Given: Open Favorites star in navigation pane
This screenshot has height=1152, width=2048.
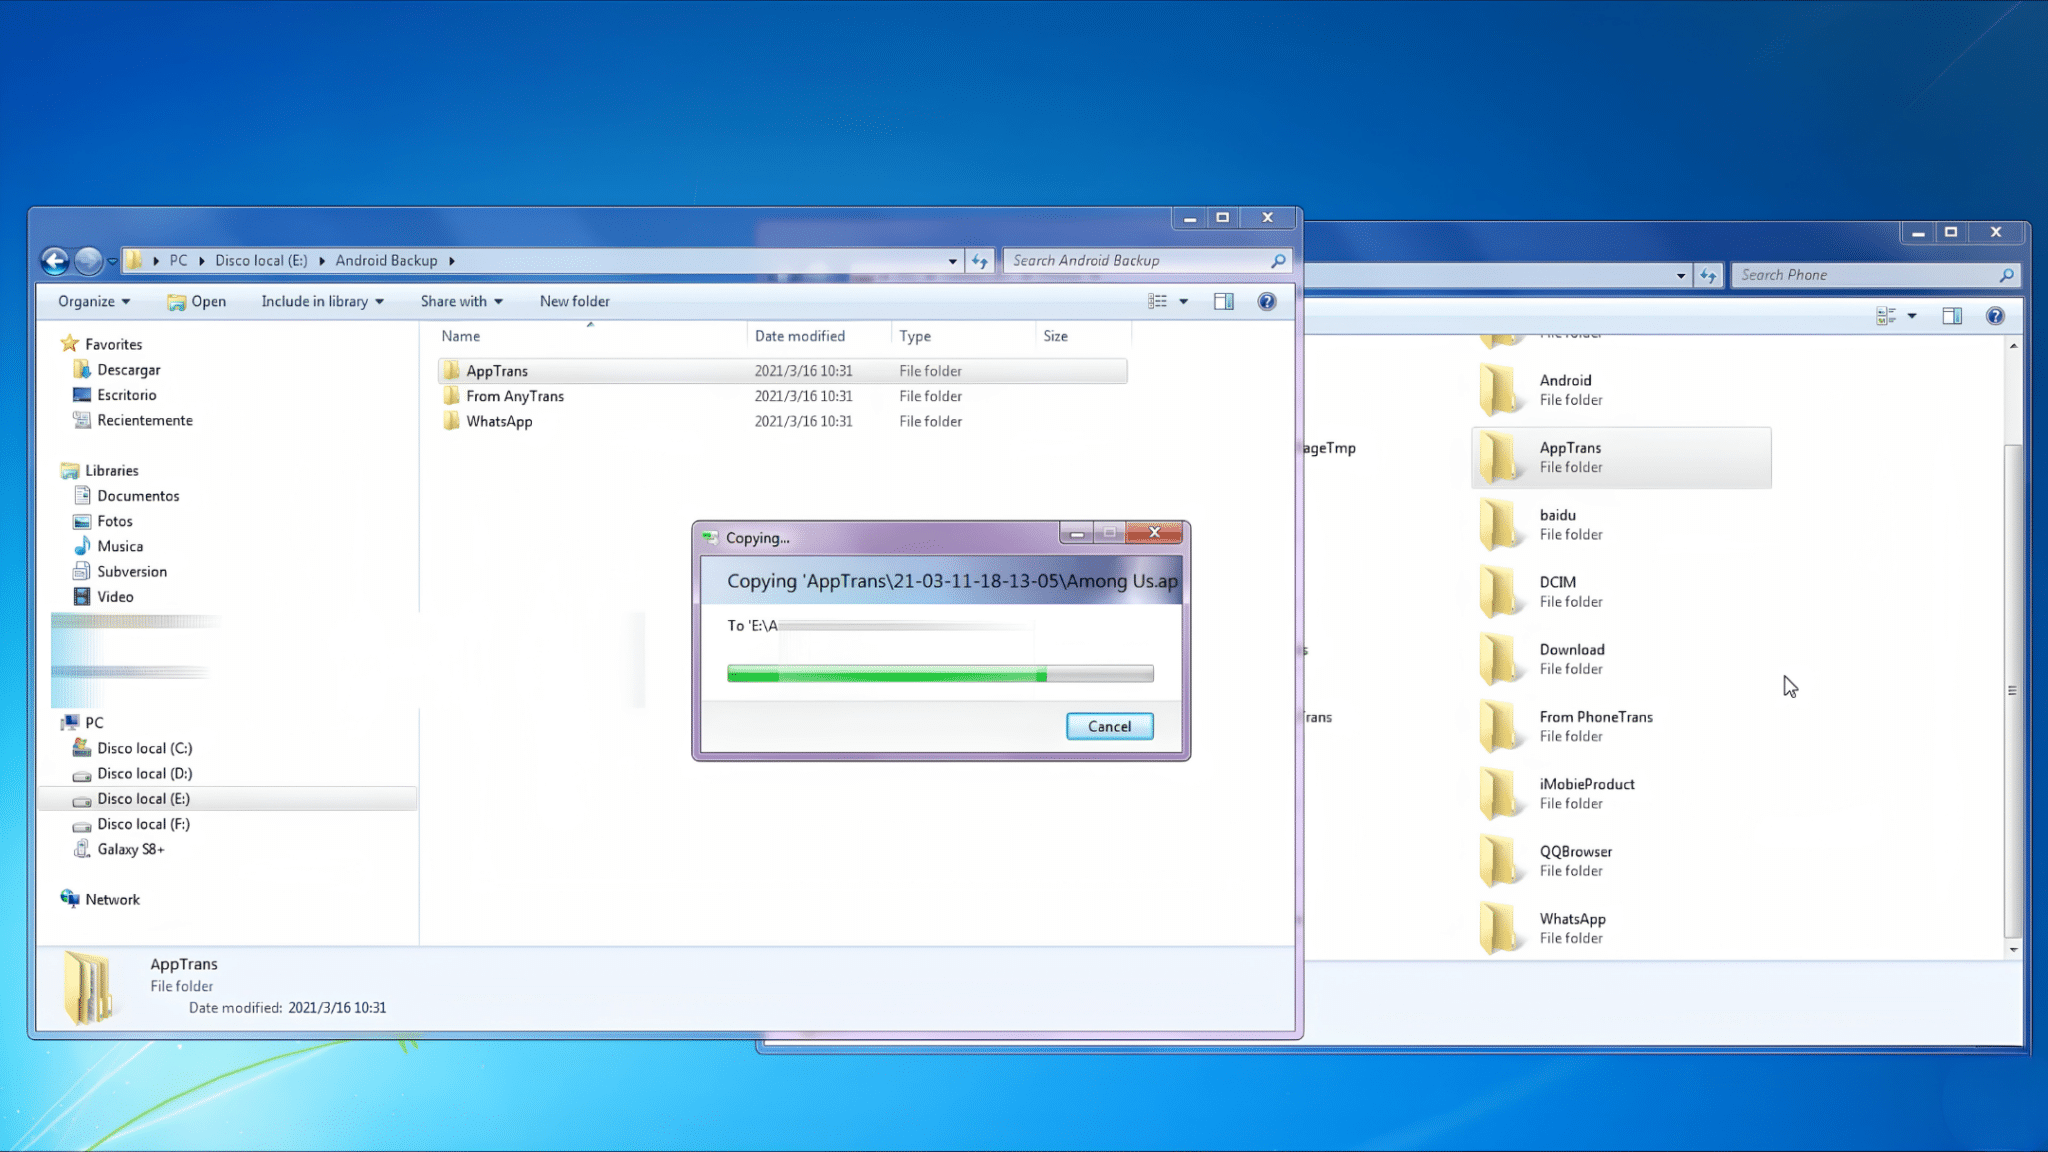Looking at the screenshot, I should (x=69, y=344).
